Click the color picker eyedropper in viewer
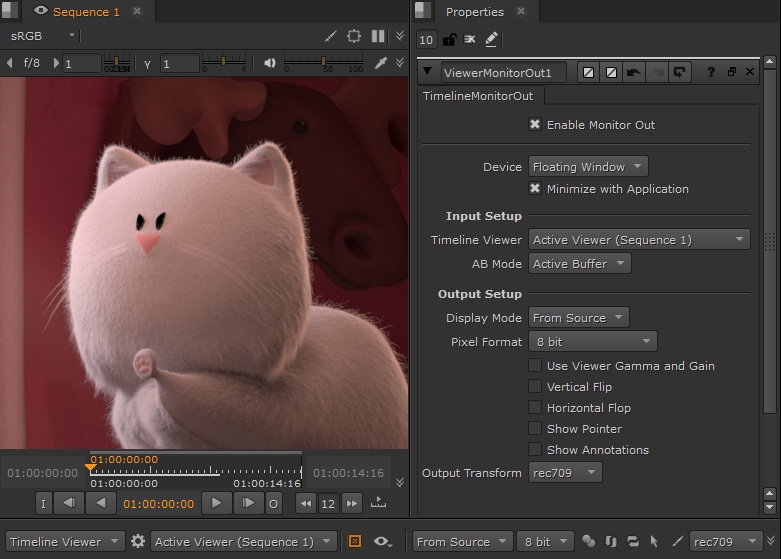This screenshot has width=781, height=559. [380, 63]
